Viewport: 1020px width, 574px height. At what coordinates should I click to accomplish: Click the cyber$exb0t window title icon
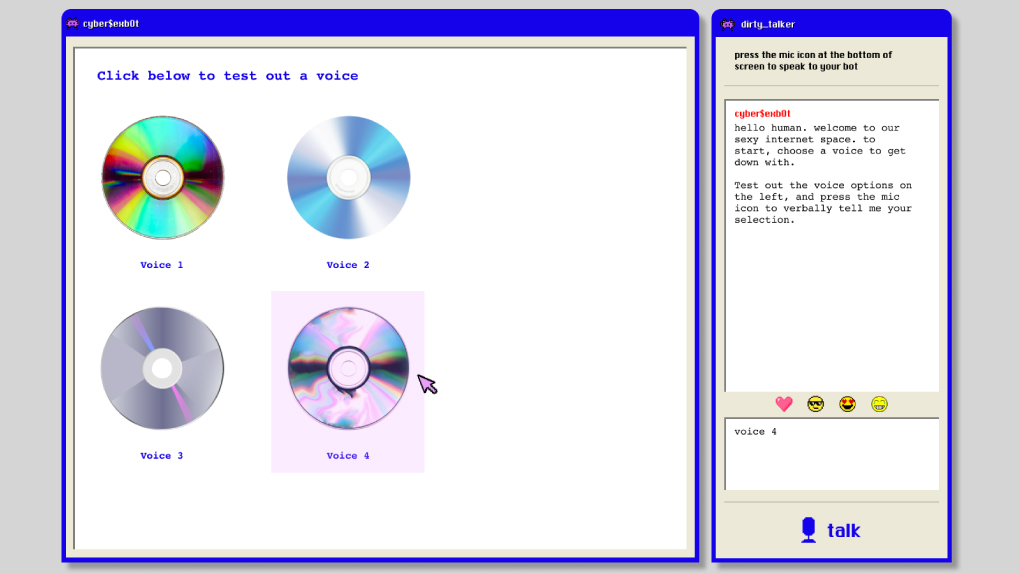pos(72,23)
